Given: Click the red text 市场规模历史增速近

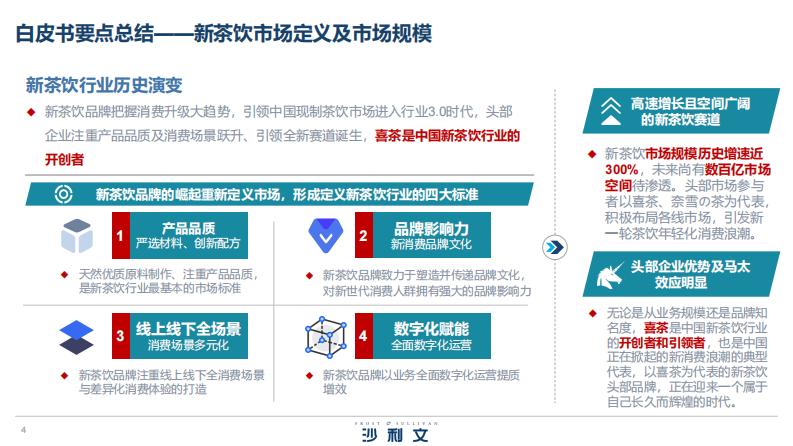Looking at the screenshot, I should click(704, 153).
